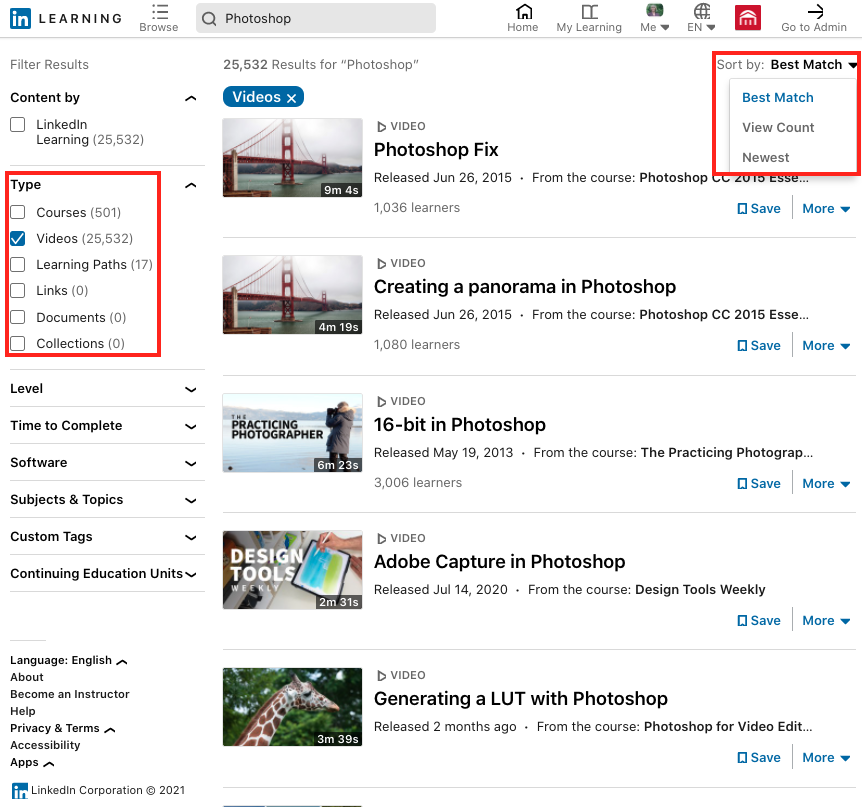Open More menu for Photoshop Fix

tap(826, 209)
